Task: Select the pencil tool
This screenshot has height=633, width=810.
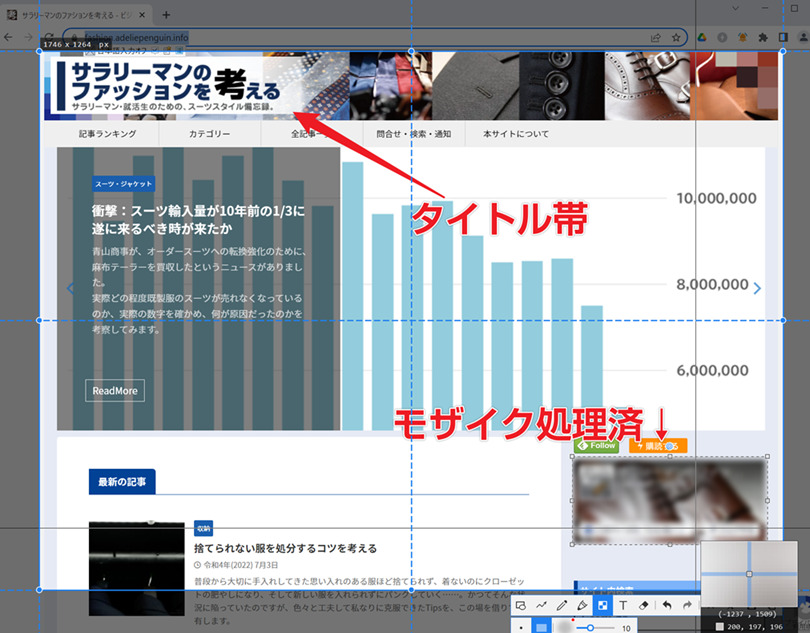Action: 561,606
